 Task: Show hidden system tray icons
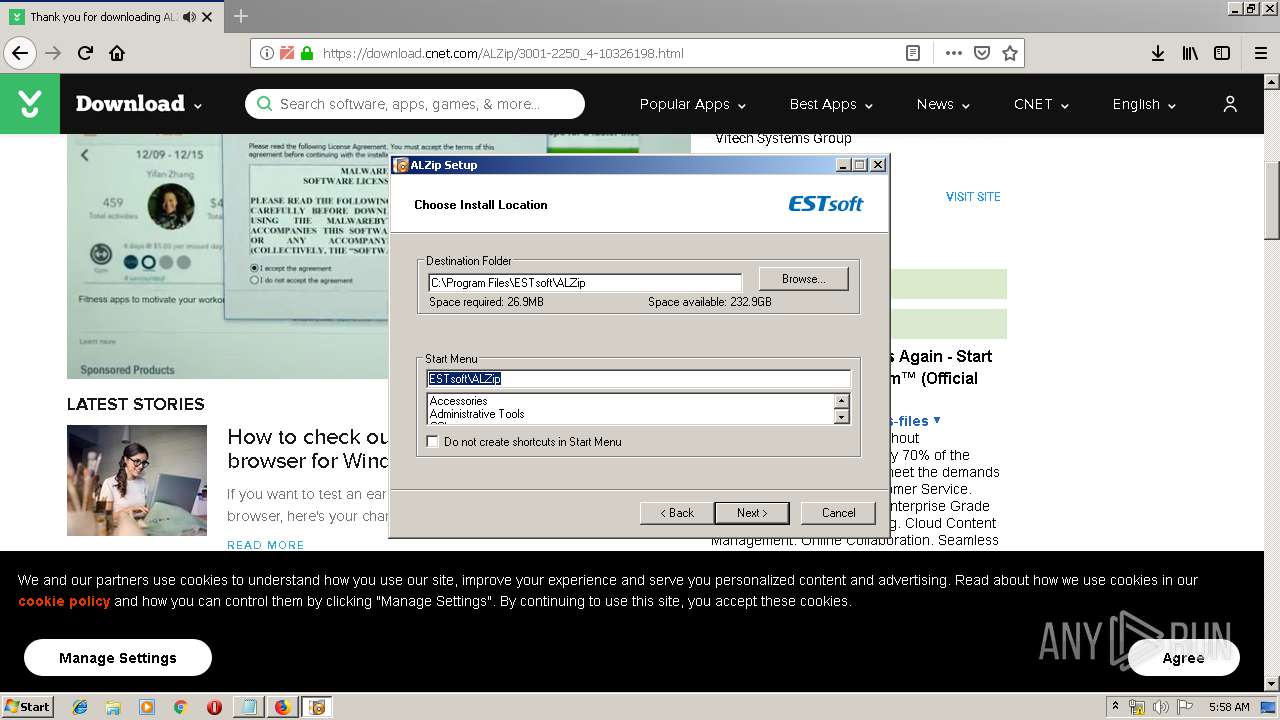[1115, 707]
